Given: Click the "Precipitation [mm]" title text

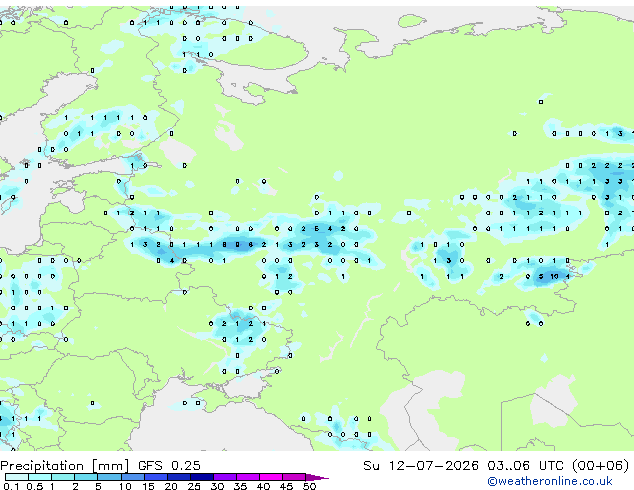Looking at the screenshot, I should pos(65,466).
